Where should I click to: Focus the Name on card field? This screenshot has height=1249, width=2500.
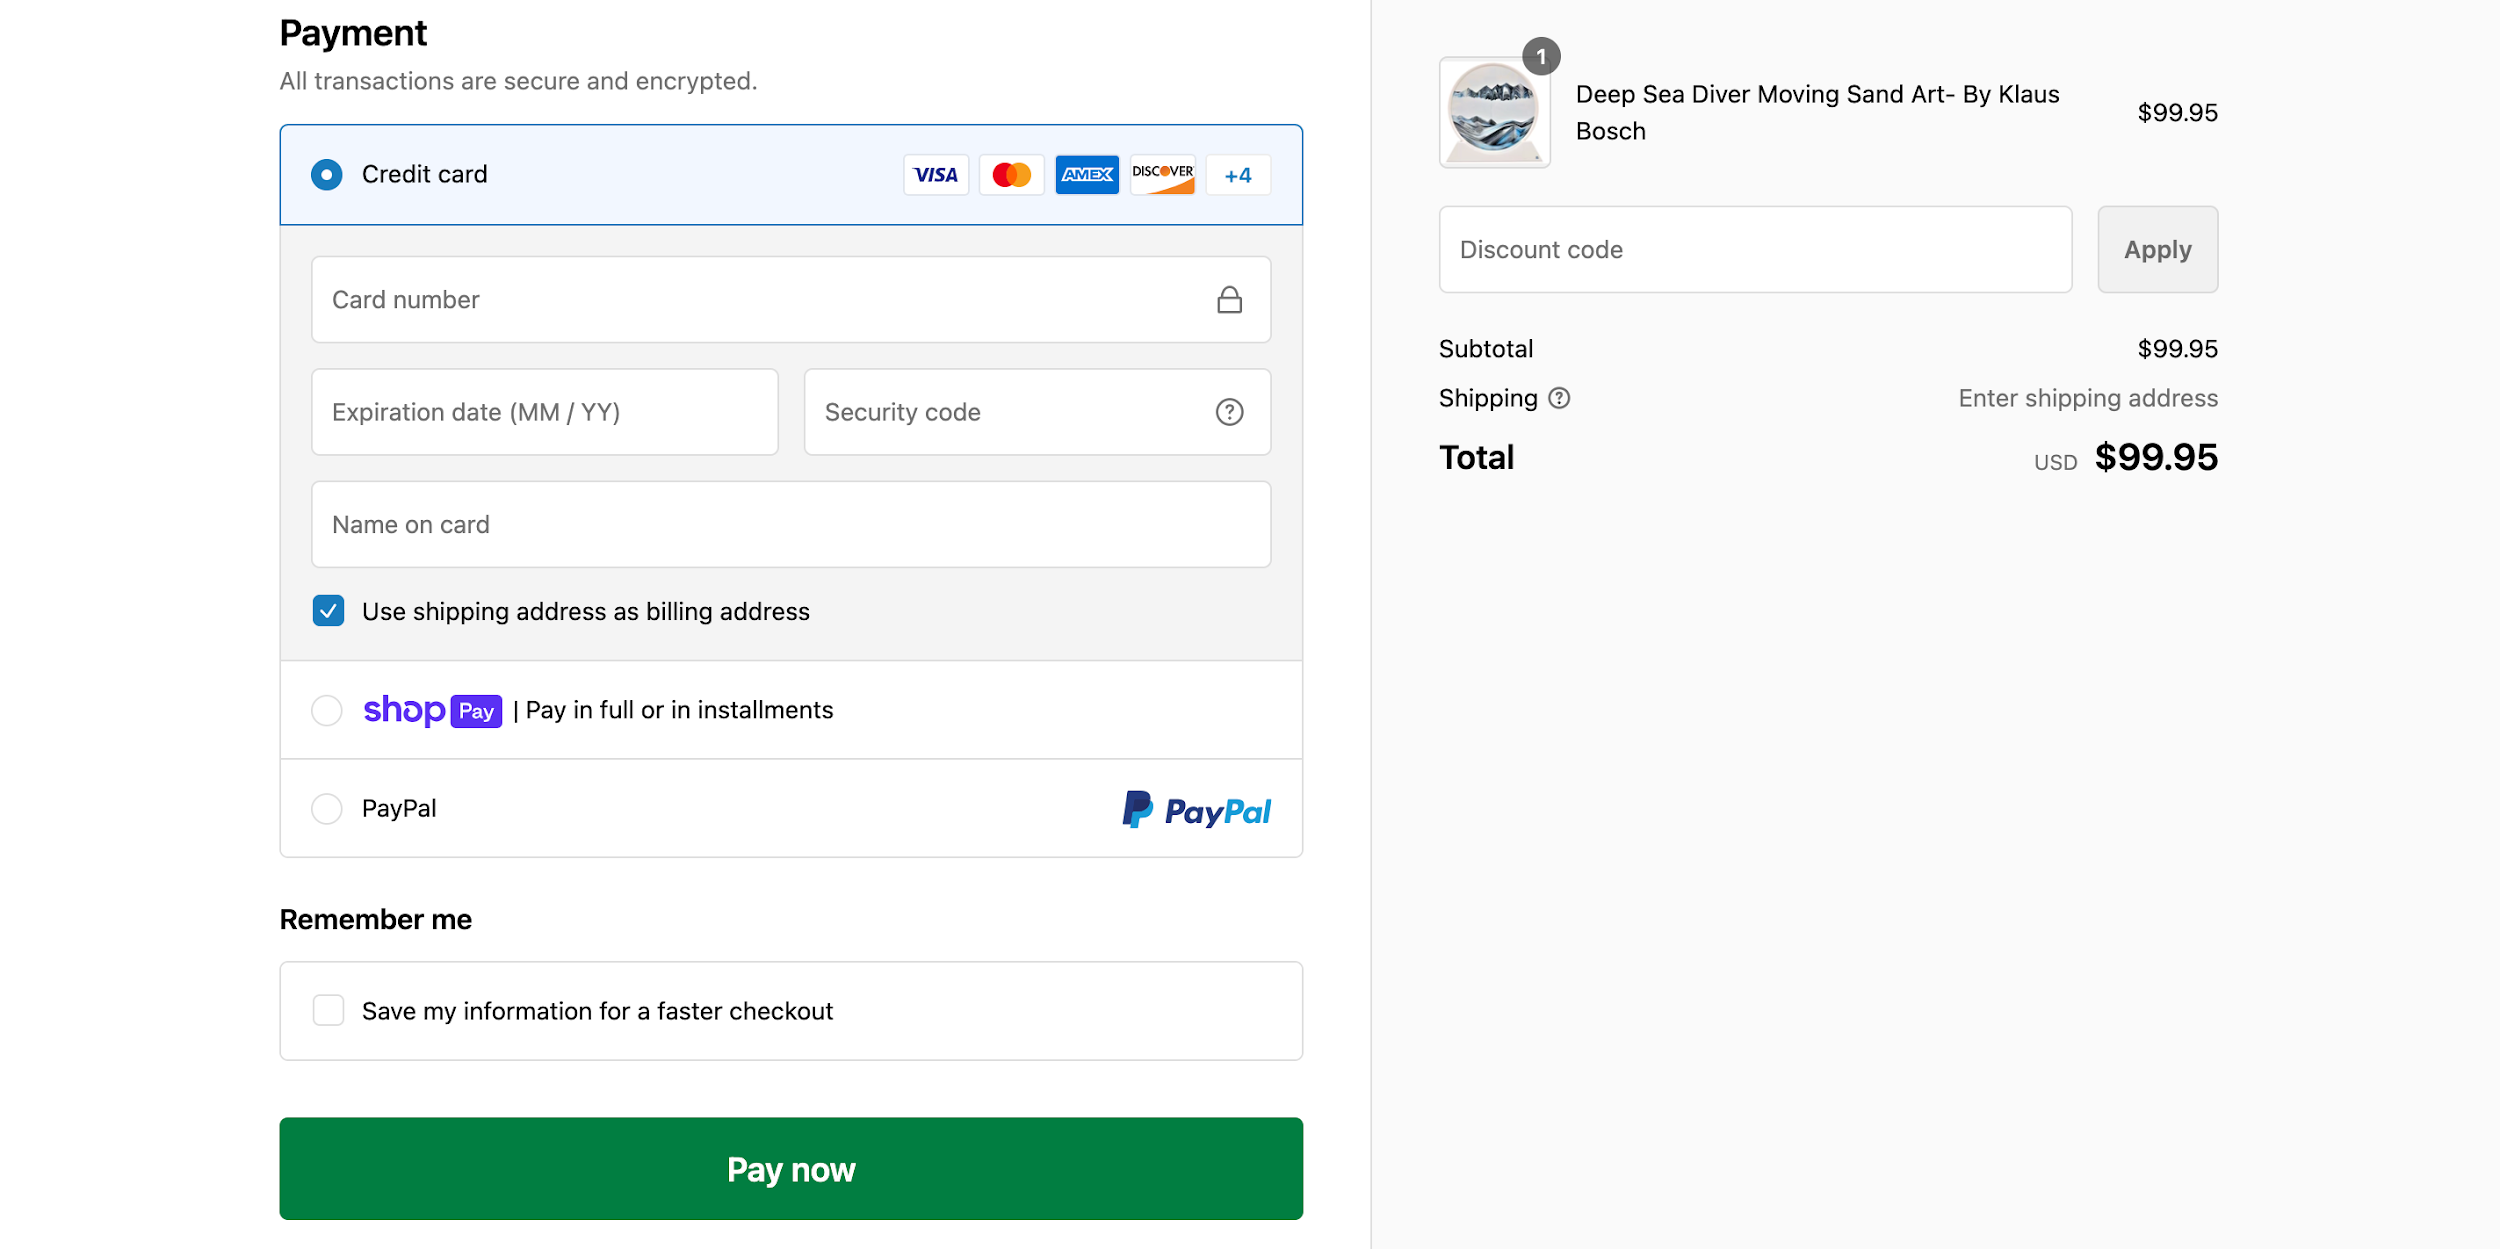791,525
